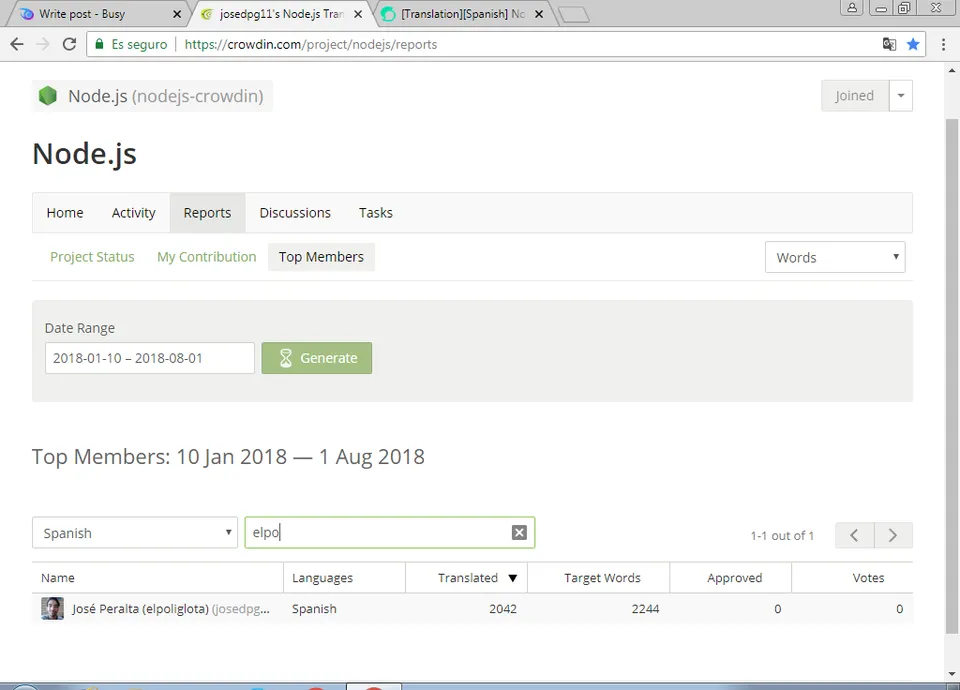960x690 pixels.
Task: Open a new browser tab
Action: 574,15
